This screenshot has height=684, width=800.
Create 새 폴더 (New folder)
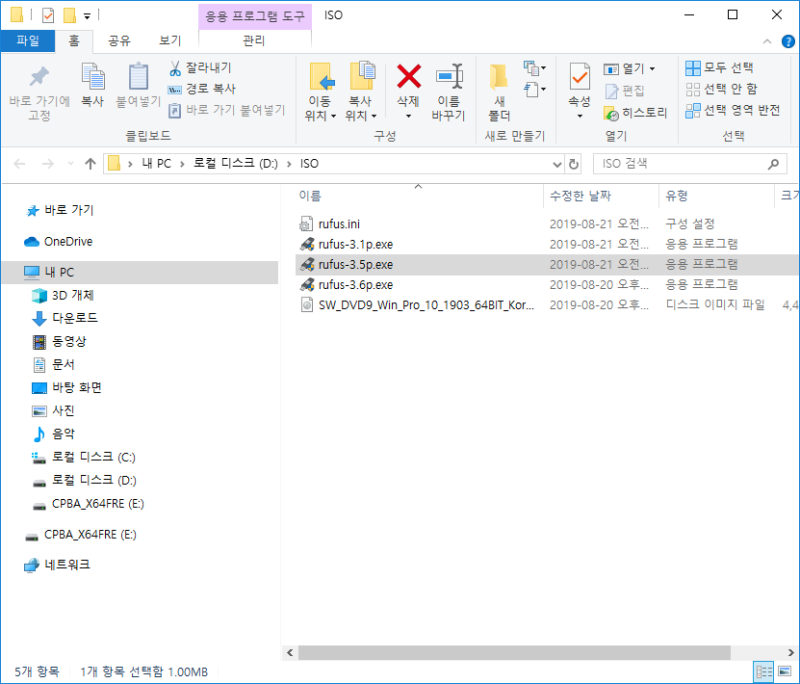click(499, 92)
